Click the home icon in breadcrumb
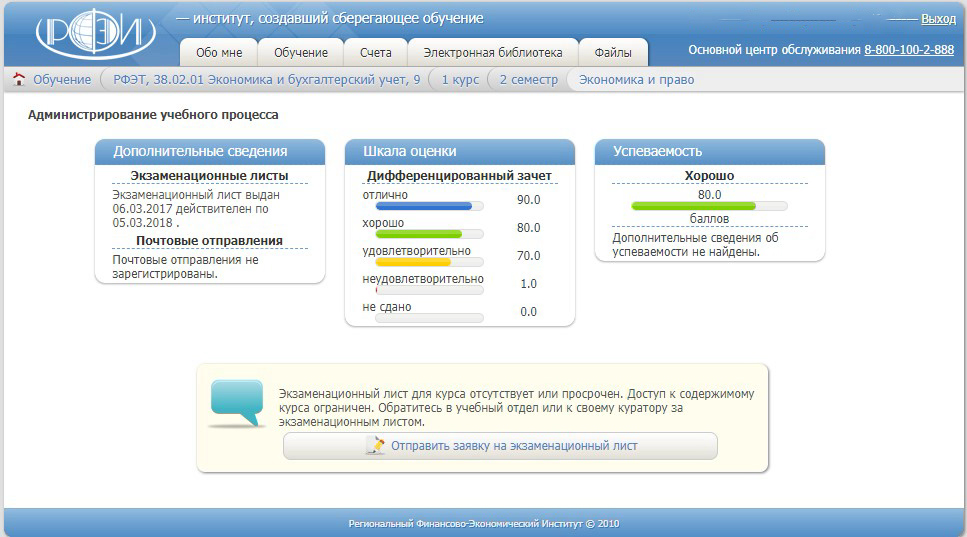This screenshot has width=967, height=537. pyautogui.click(x=18, y=79)
